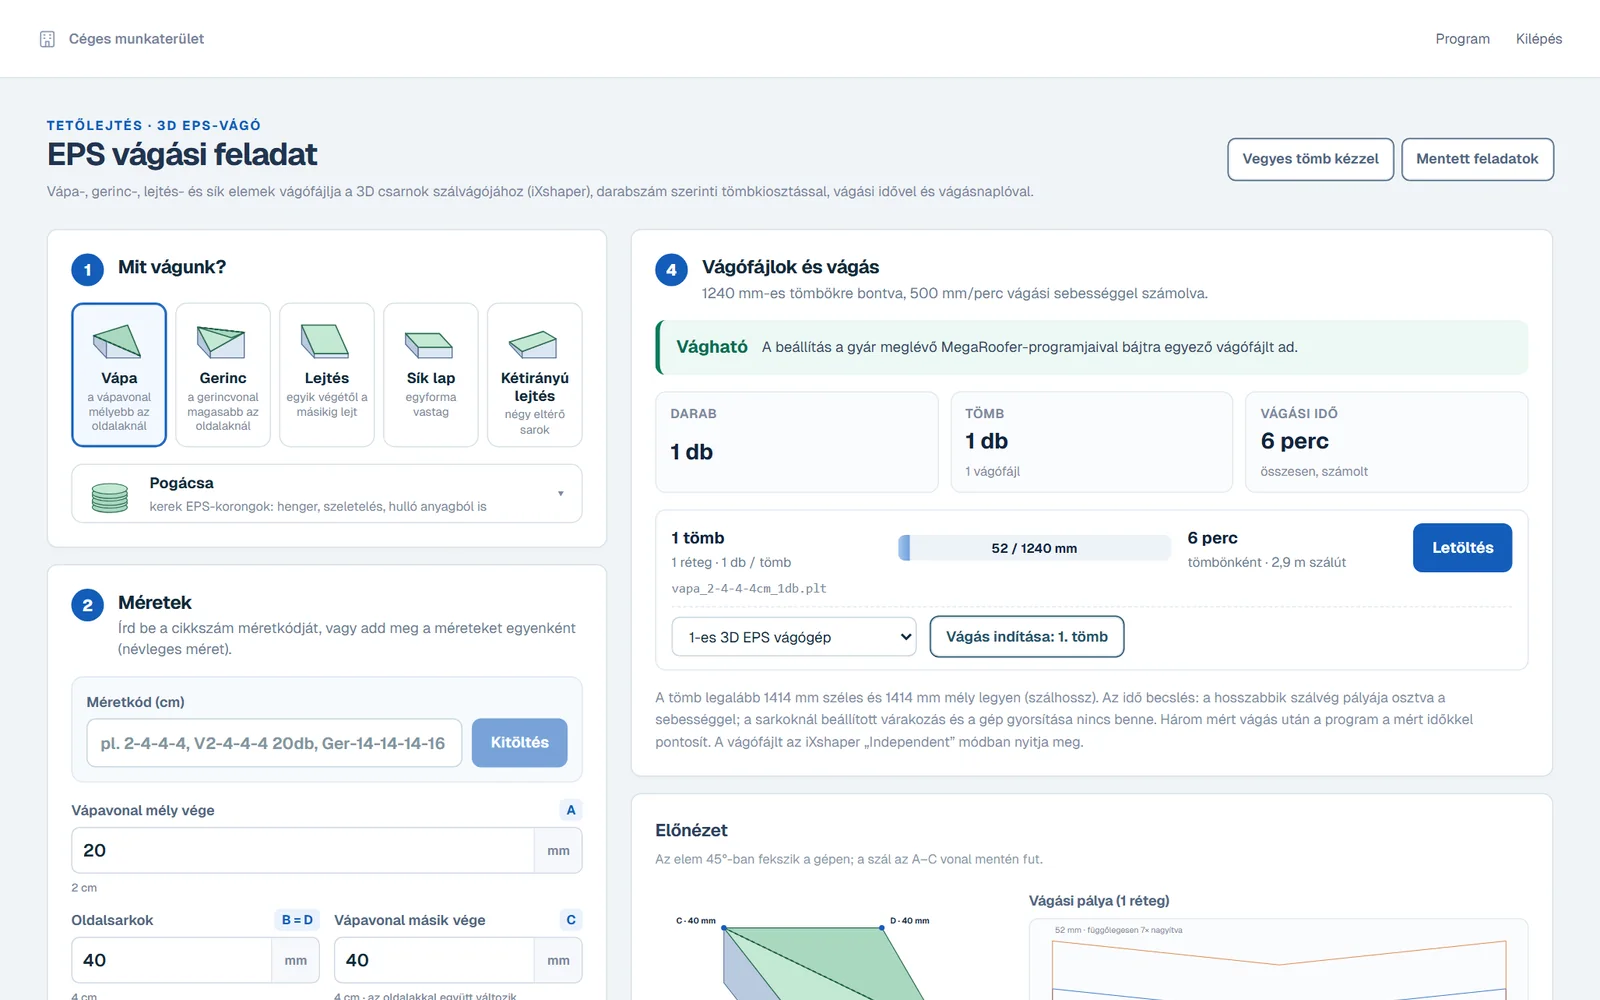
Task: Choose the Kétirányú lejtés shape icon
Action: click(534, 344)
